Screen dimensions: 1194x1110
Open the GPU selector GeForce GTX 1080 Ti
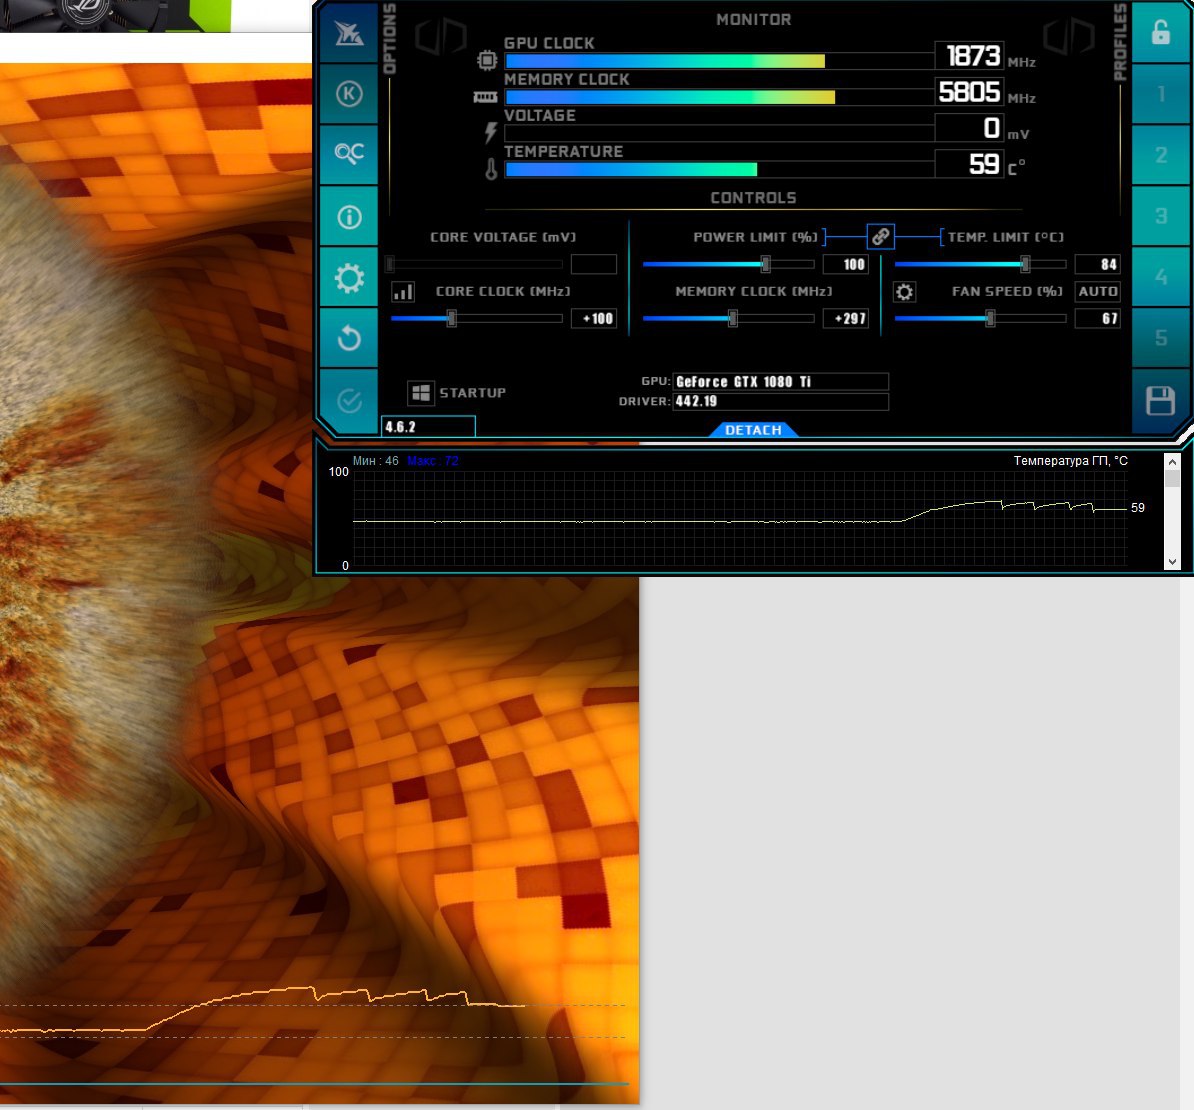coord(781,381)
